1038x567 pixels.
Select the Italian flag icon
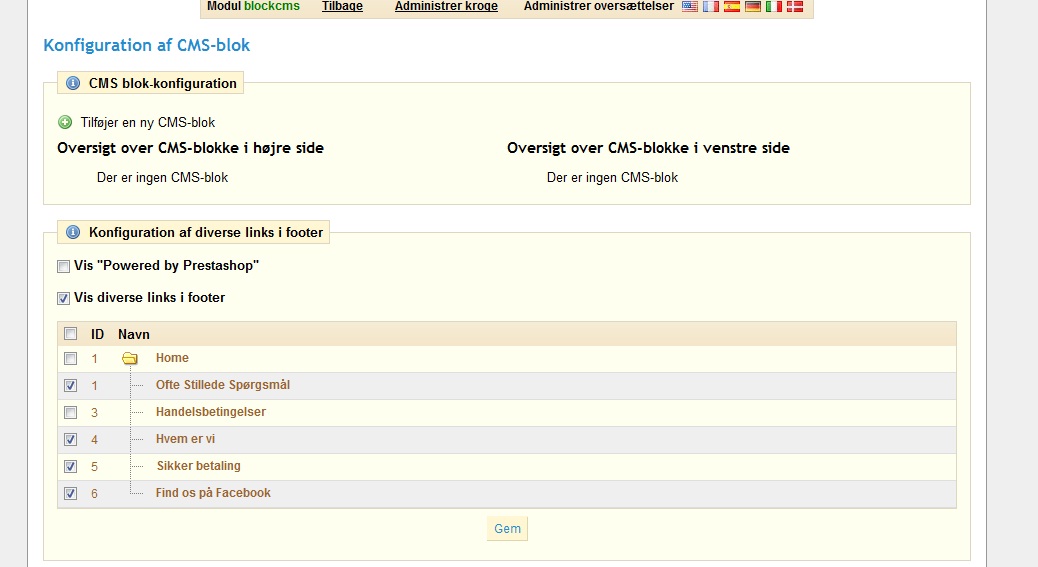(x=774, y=7)
